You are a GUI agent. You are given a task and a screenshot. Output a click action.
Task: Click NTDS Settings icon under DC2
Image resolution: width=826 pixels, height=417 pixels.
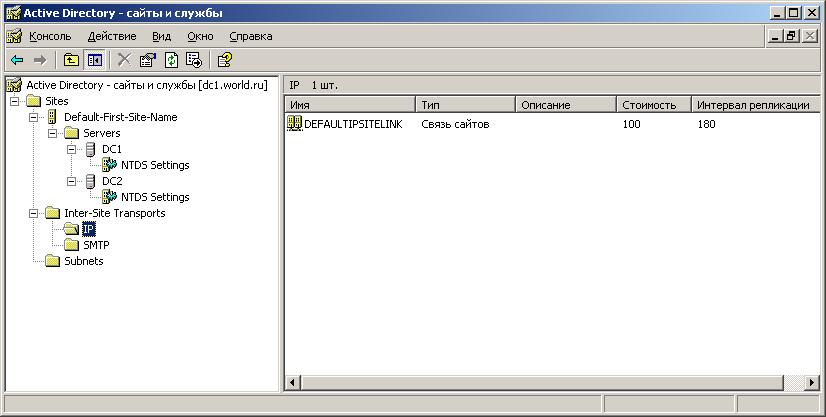tap(110, 197)
